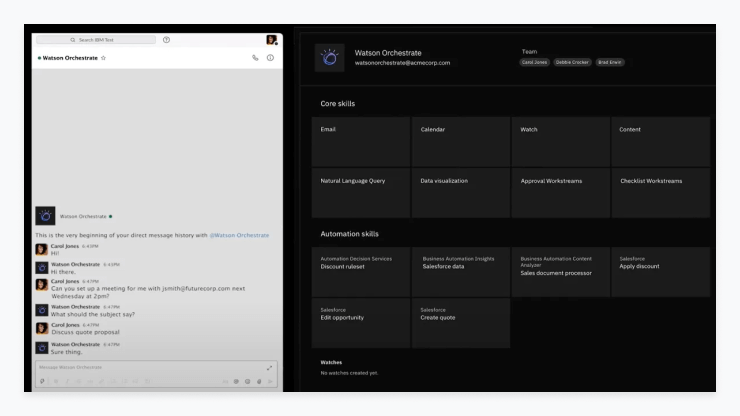Open Sales document processor skill
Screen dimensions: 740x416
click(x=561, y=272)
